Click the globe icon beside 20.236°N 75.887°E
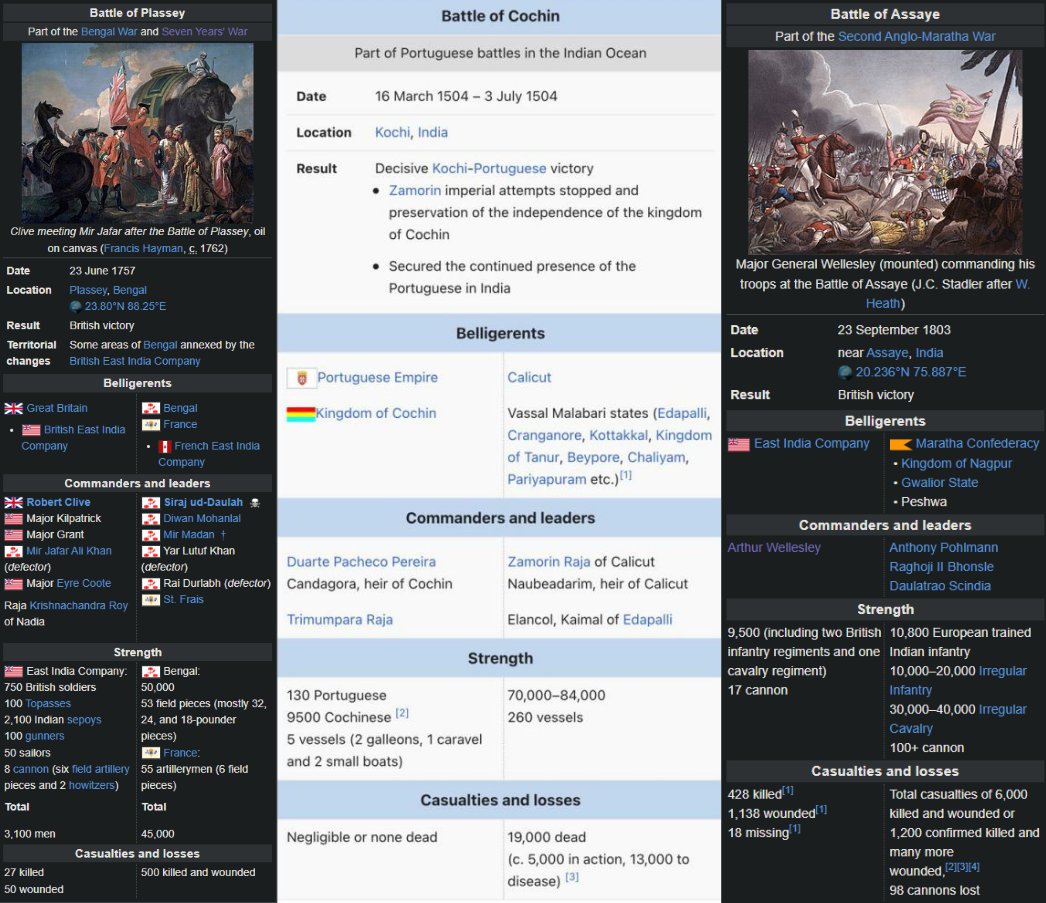This screenshot has width=1046, height=903. pos(845,372)
